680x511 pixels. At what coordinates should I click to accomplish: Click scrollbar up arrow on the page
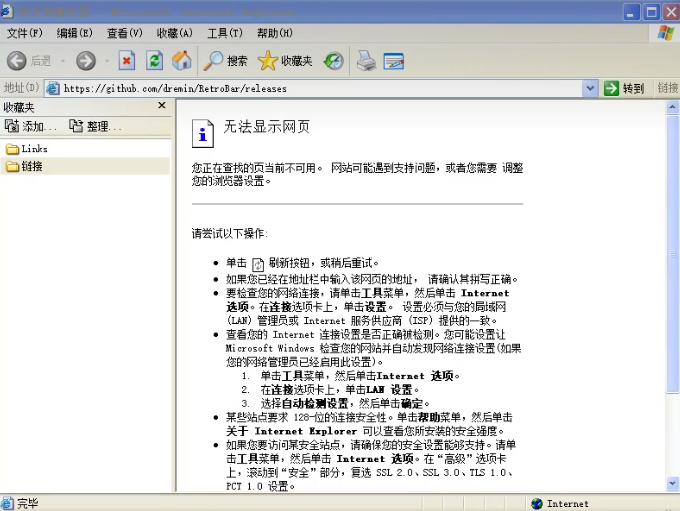click(673, 107)
